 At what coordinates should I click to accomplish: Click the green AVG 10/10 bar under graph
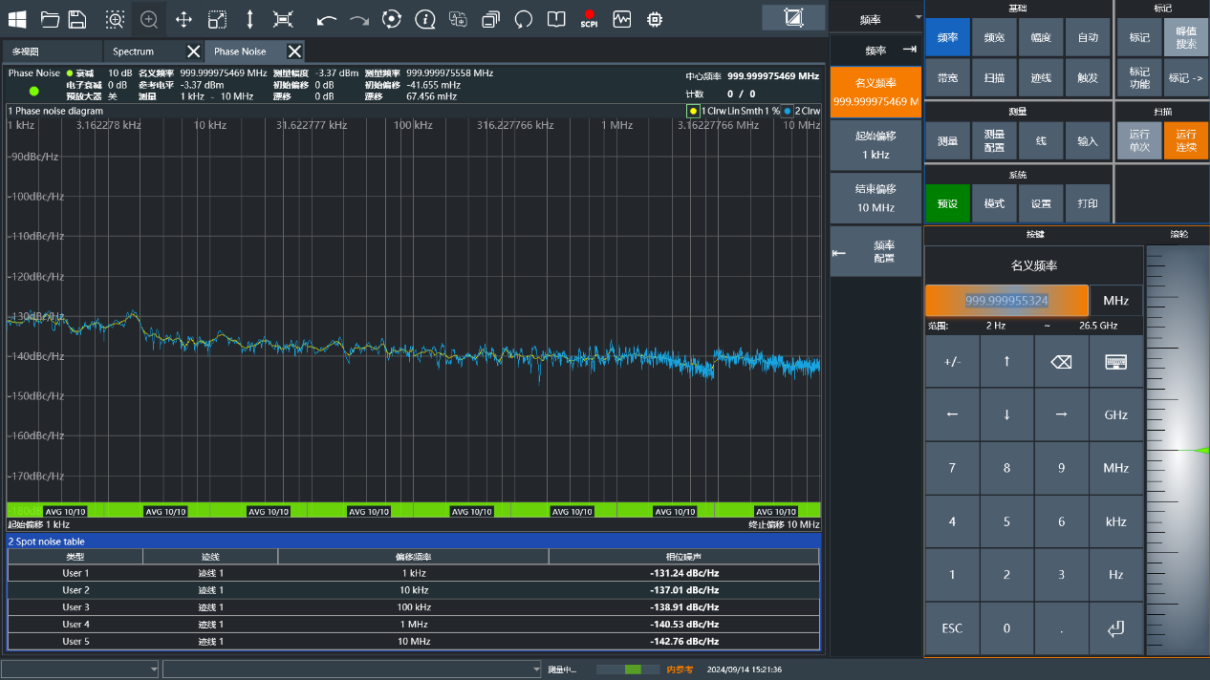tap(413, 510)
